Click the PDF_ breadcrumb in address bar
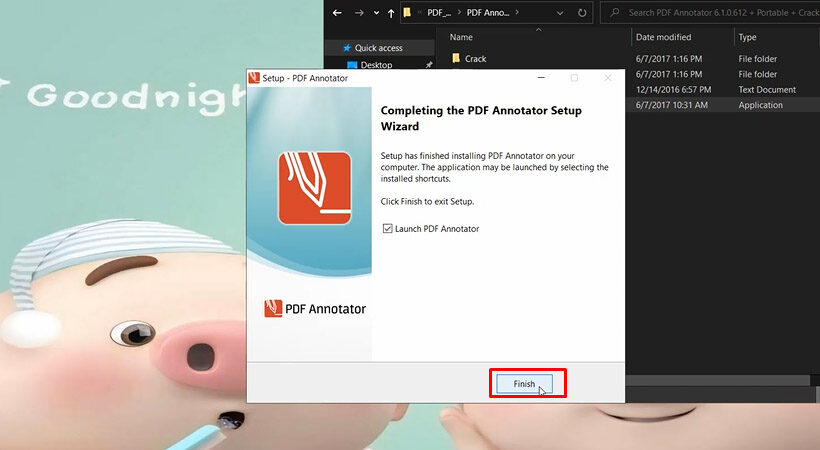 pyautogui.click(x=438, y=13)
